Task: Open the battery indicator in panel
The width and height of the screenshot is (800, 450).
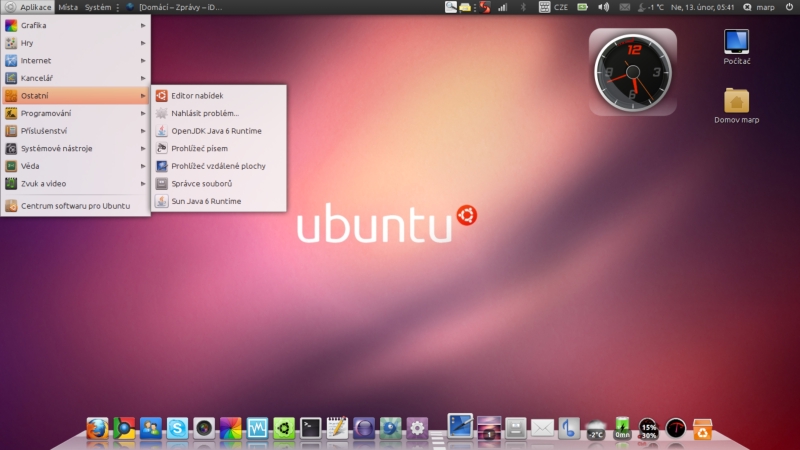Action: coord(582,7)
